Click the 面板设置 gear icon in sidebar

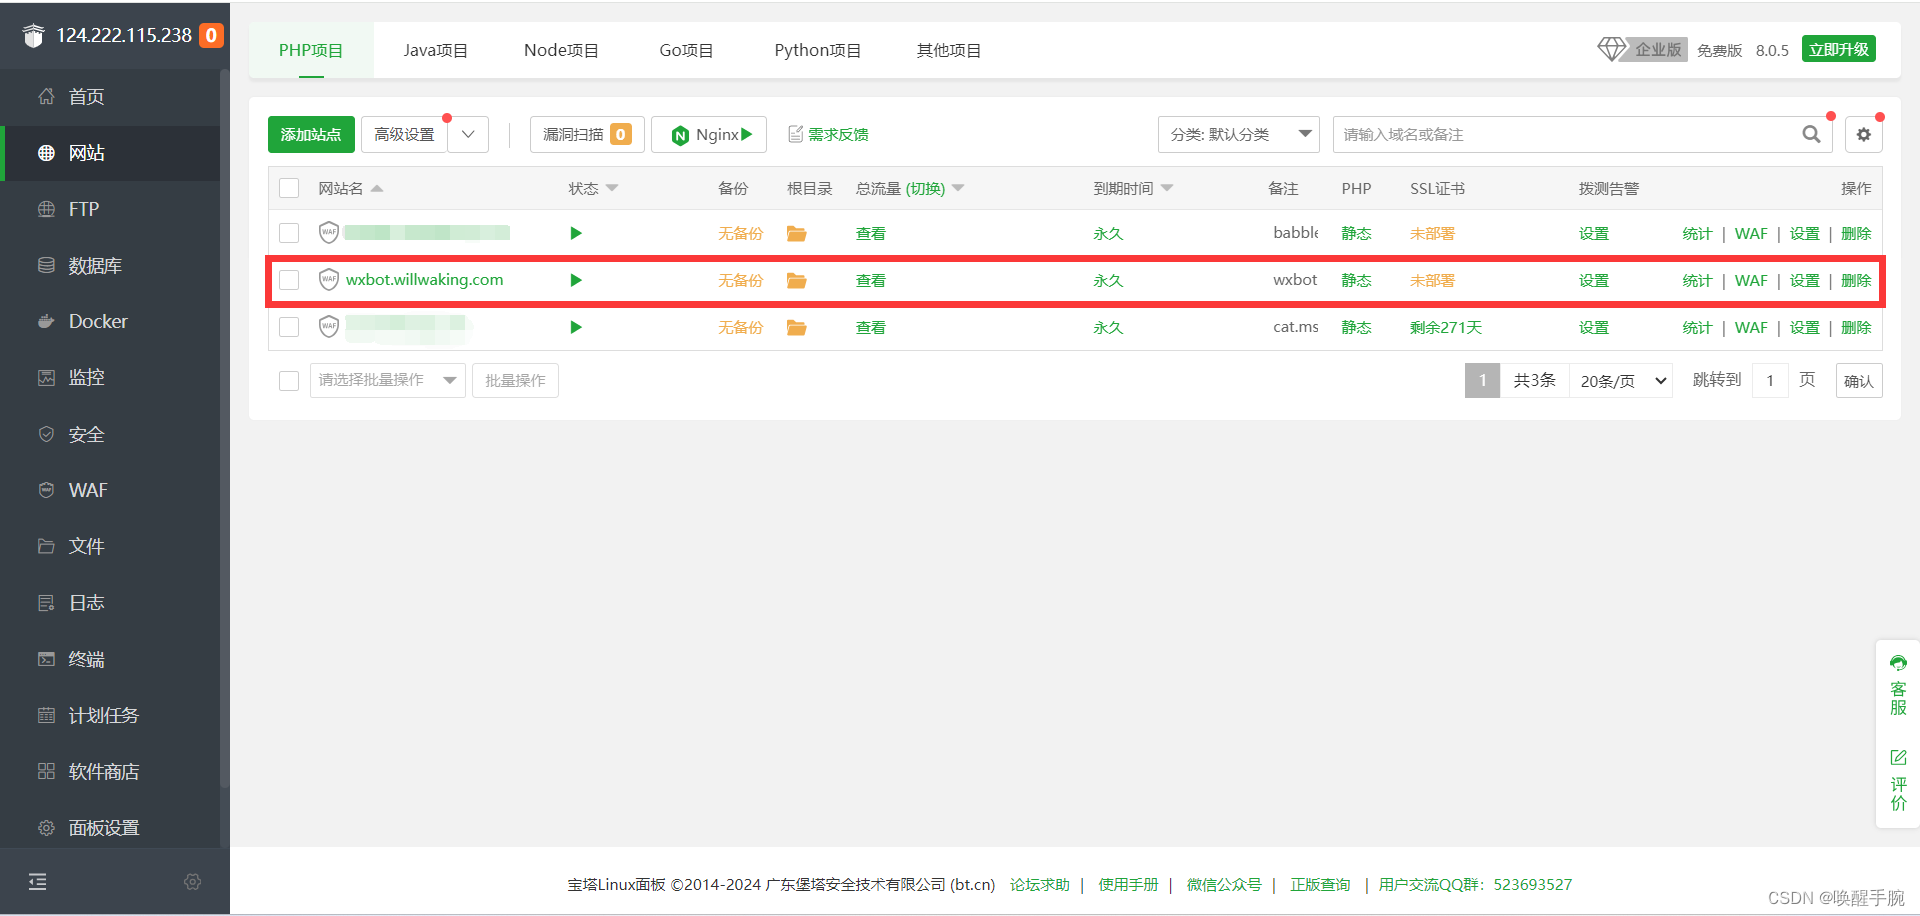click(46, 828)
